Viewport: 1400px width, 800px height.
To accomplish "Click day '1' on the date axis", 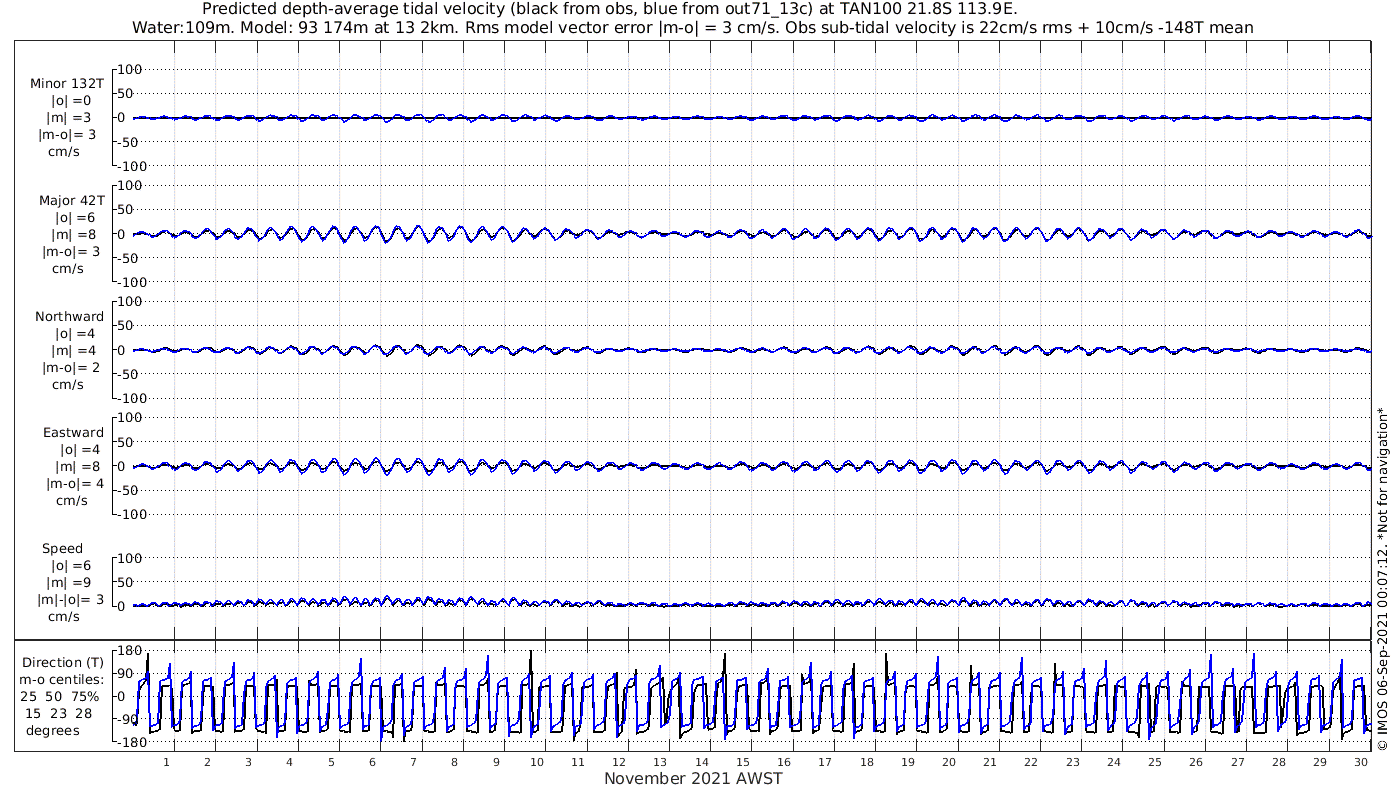I will [x=167, y=763].
